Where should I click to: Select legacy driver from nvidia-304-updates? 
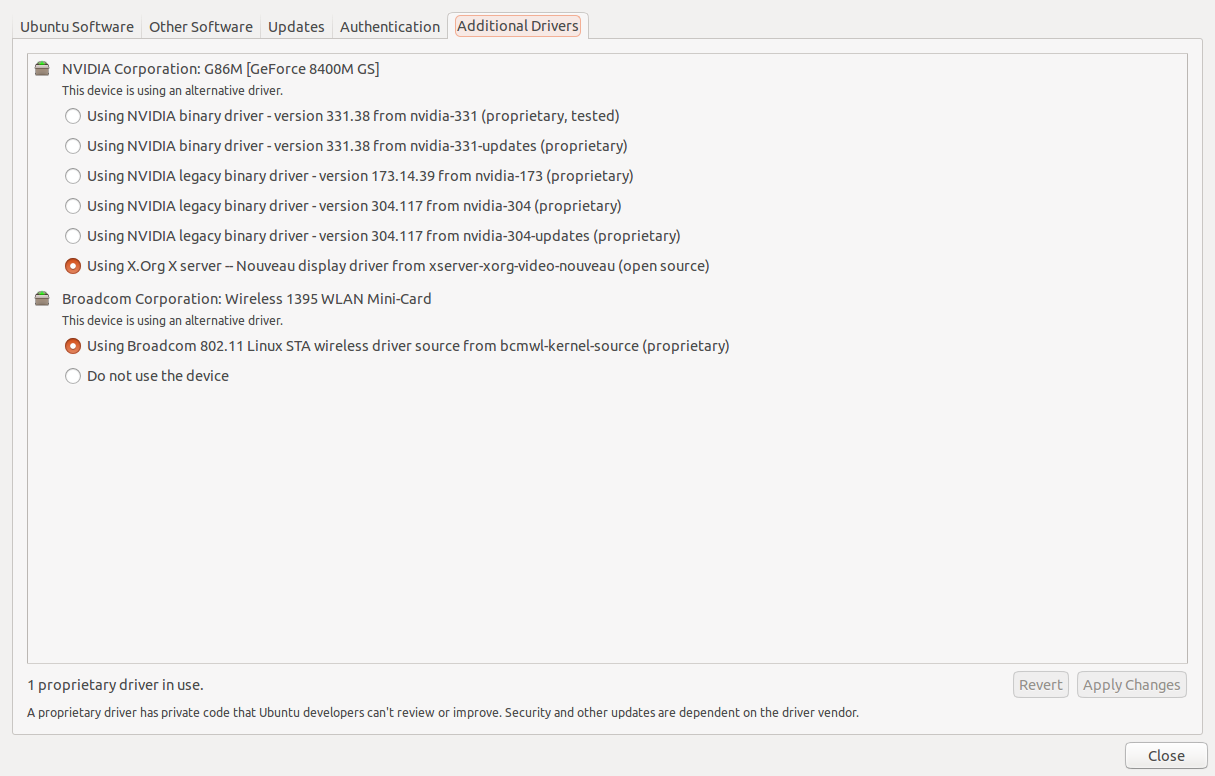click(372, 236)
